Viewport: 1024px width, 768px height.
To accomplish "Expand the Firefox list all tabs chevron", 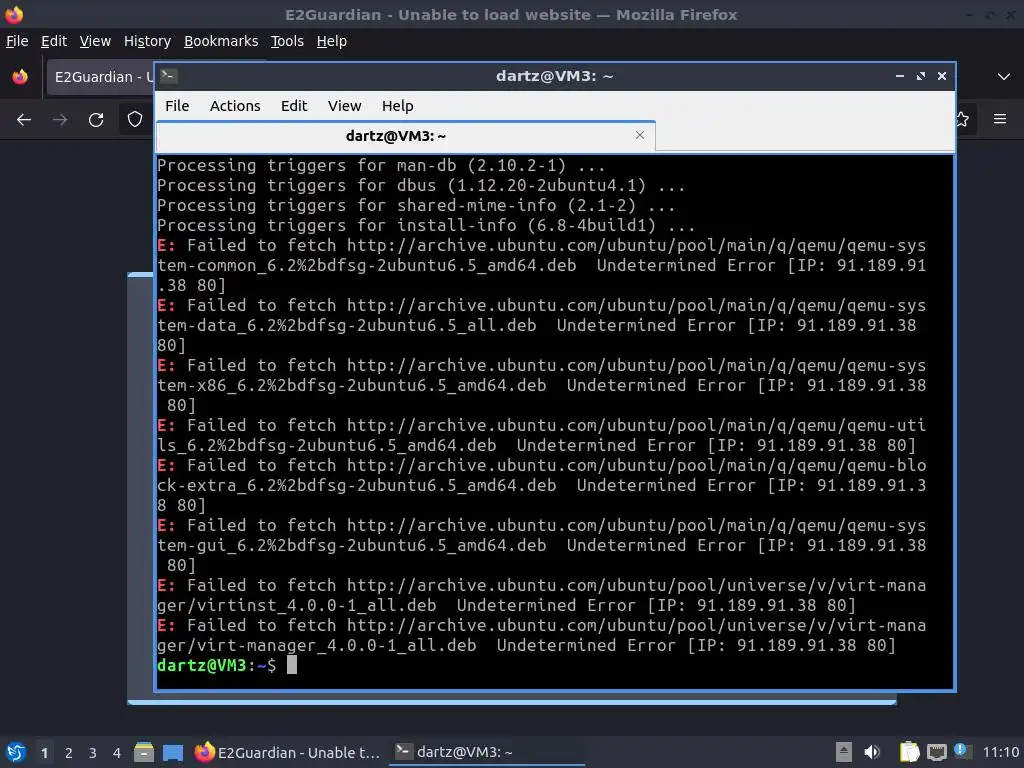I will (1004, 76).
